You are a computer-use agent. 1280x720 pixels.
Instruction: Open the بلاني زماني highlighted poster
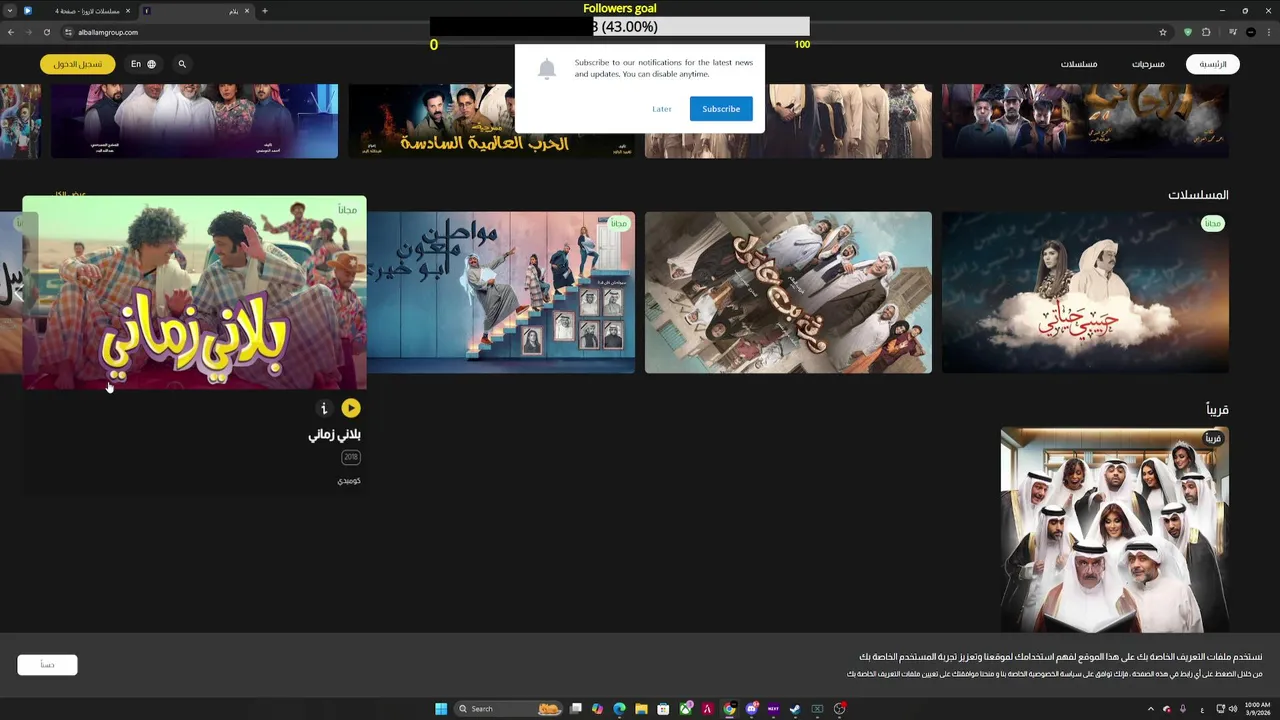tap(194, 292)
